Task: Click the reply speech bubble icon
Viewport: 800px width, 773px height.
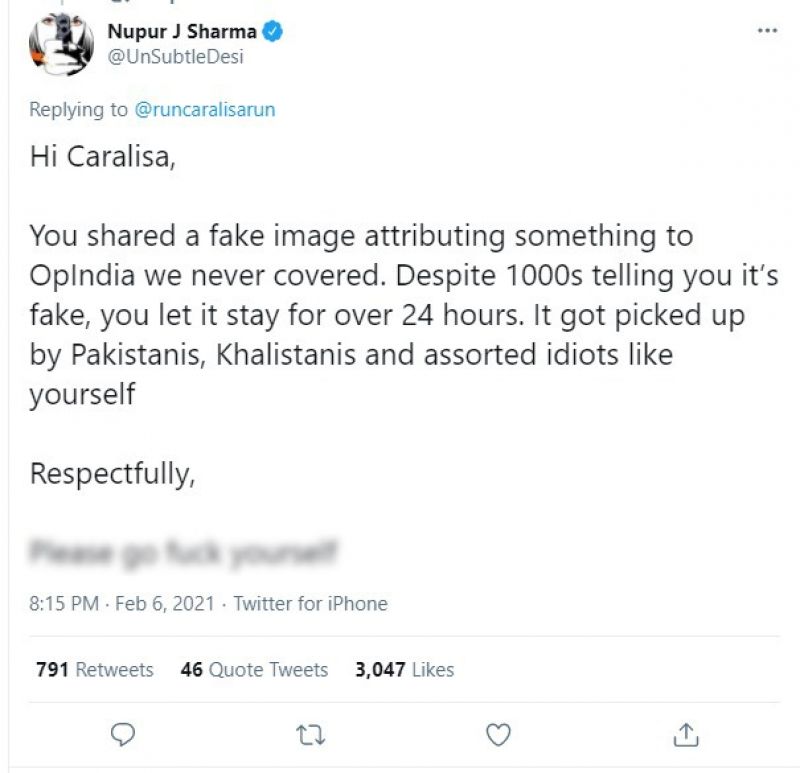Action: coord(122,735)
